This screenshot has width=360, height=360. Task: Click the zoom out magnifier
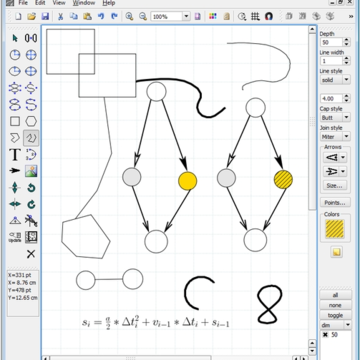point(143,16)
